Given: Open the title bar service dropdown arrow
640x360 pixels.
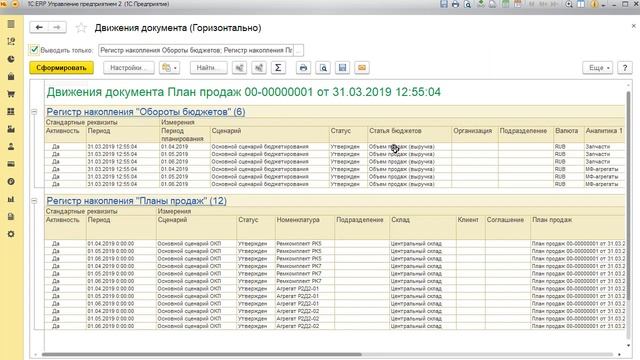Looking at the screenshot, I should [x=603, y=4].
